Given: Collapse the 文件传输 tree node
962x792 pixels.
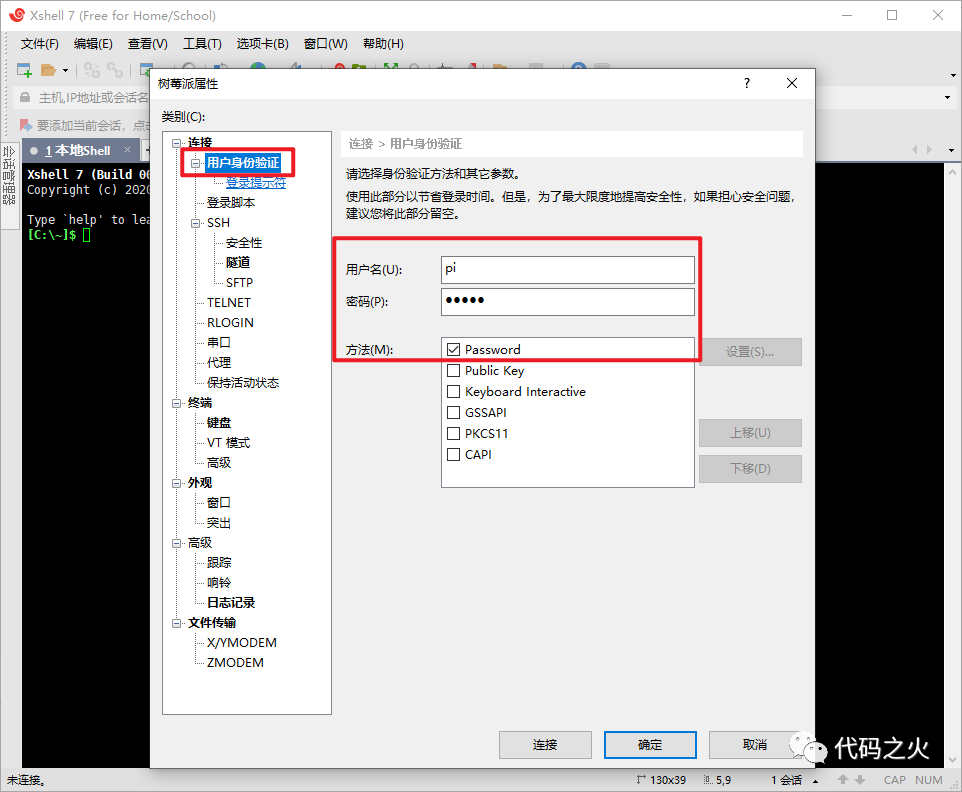Looking at the screenshot, I should (177, 623).
